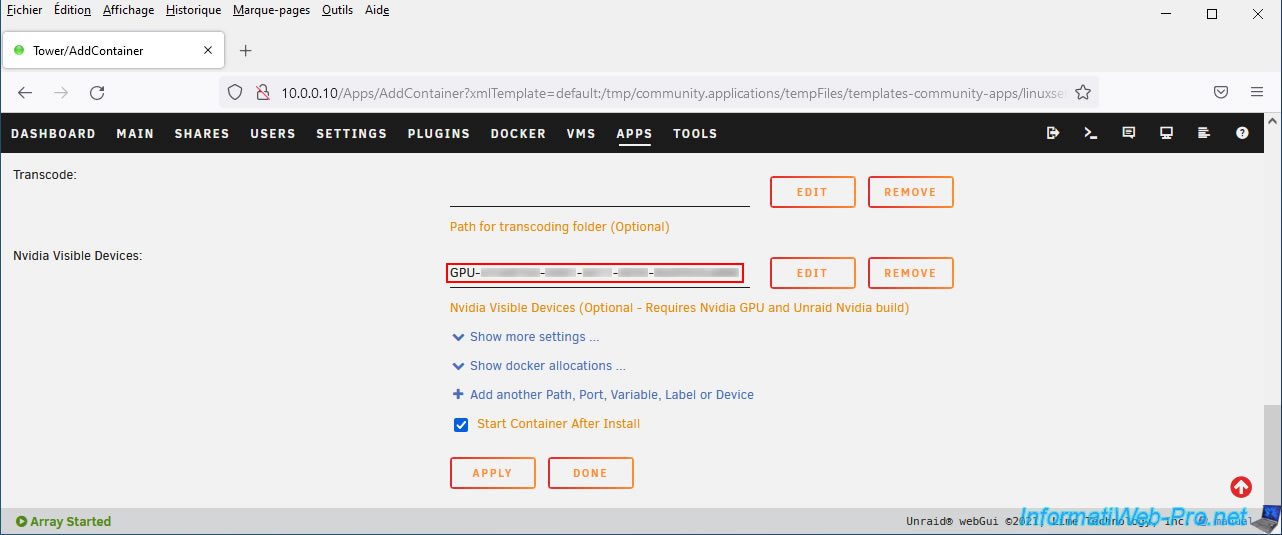Viewport: 1282px width, 535px height.
Task: Click the page vertical scrollbar thumb
Action: point(1271,455)
